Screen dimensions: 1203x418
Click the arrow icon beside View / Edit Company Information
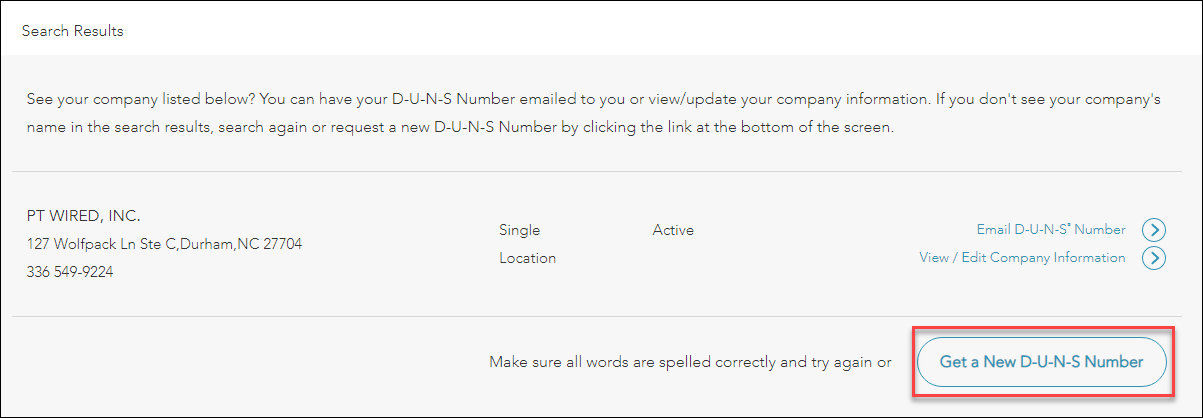pyautogui.click(x=1154, y=258)
